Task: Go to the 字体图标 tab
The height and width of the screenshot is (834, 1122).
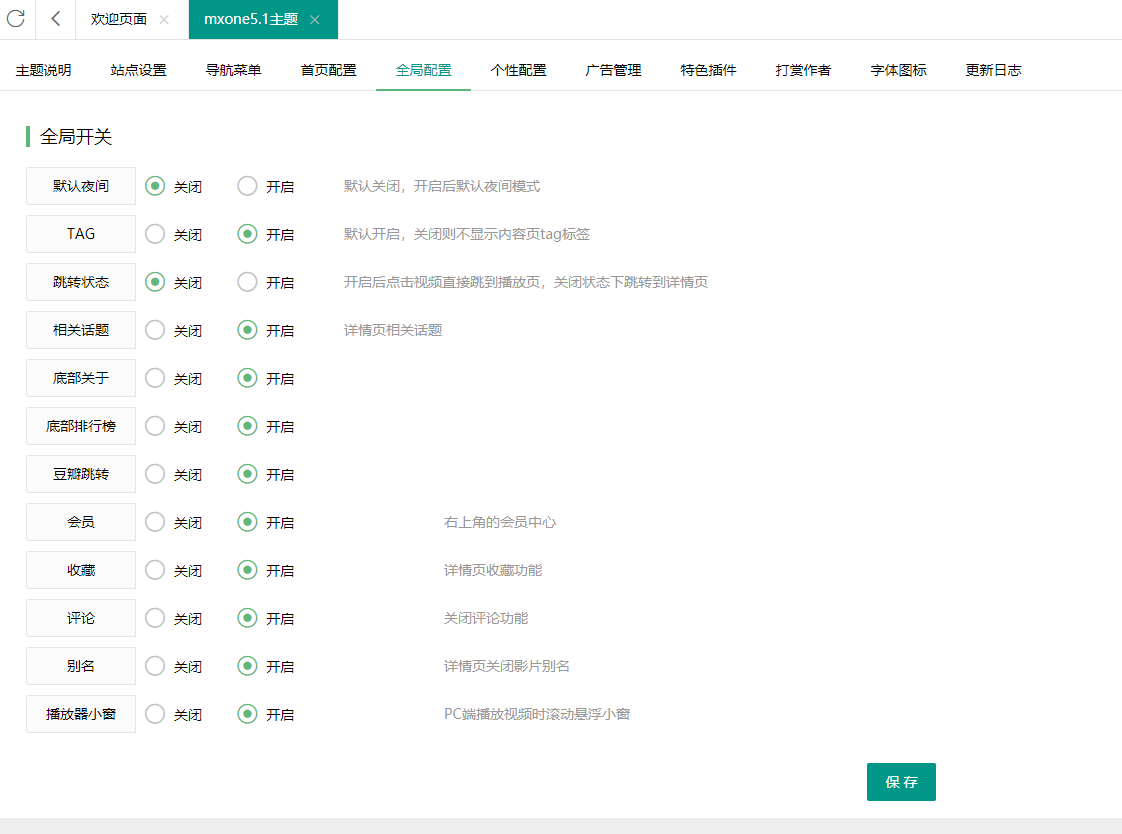Action: (x=898, y=70)
